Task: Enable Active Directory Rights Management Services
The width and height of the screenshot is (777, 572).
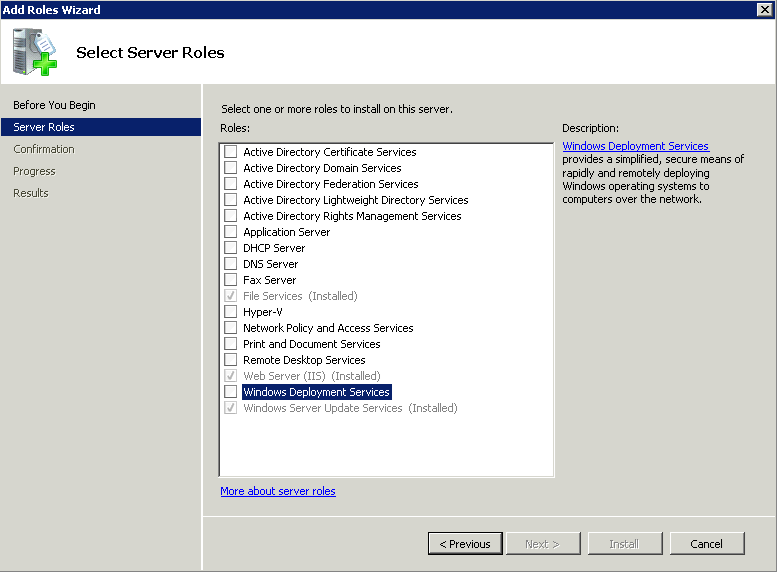Action: [230, 216]
